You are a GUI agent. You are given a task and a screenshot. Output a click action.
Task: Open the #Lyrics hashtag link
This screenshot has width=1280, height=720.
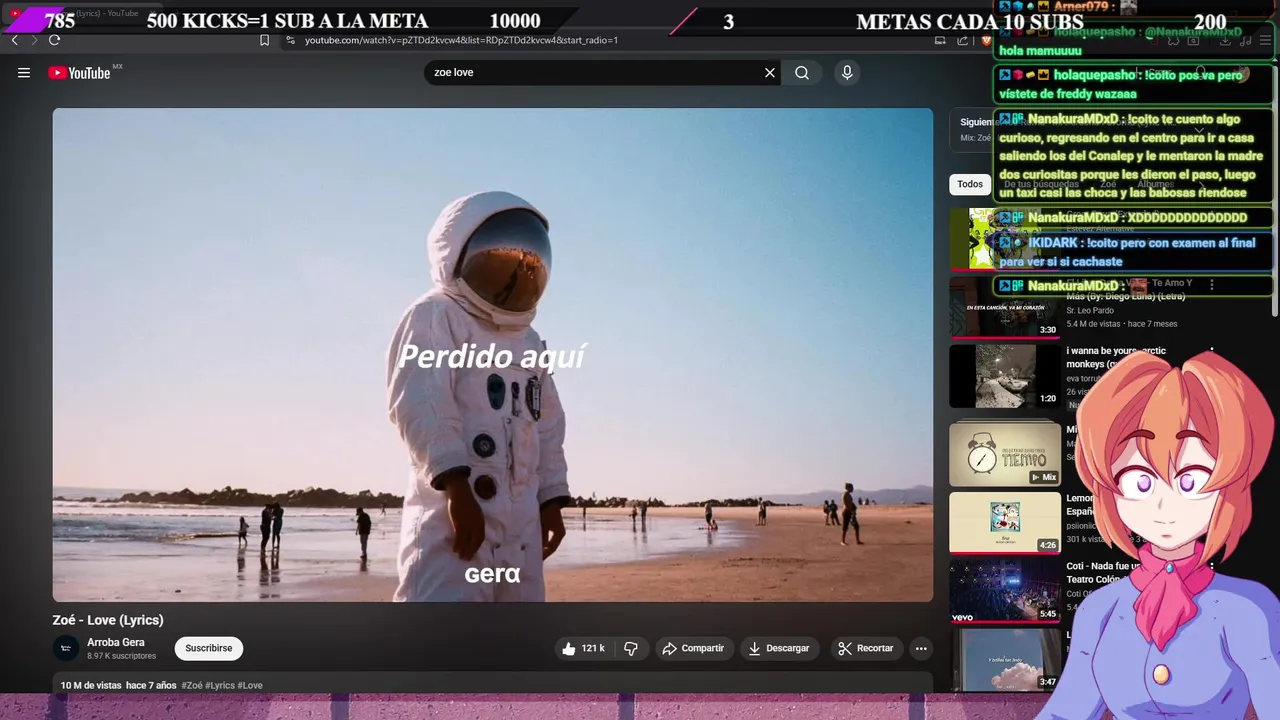point(220,685)
